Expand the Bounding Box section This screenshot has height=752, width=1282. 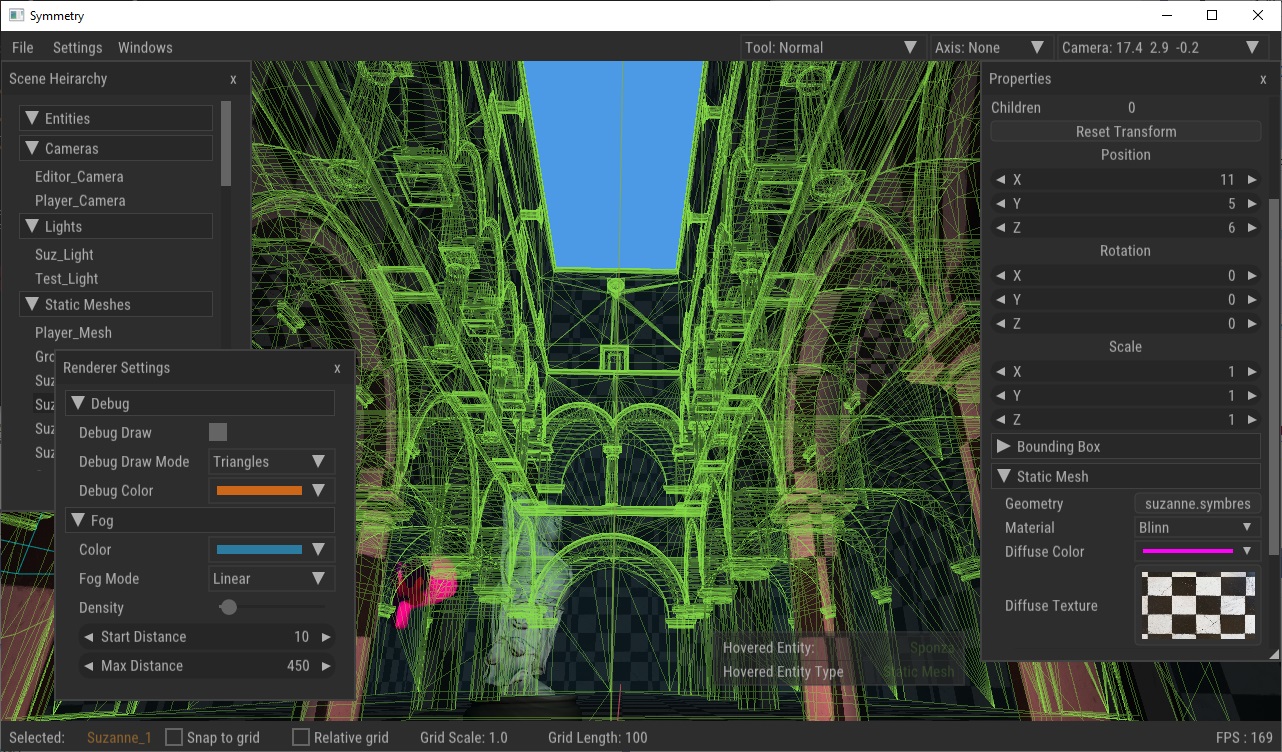tap(1126, 446)
